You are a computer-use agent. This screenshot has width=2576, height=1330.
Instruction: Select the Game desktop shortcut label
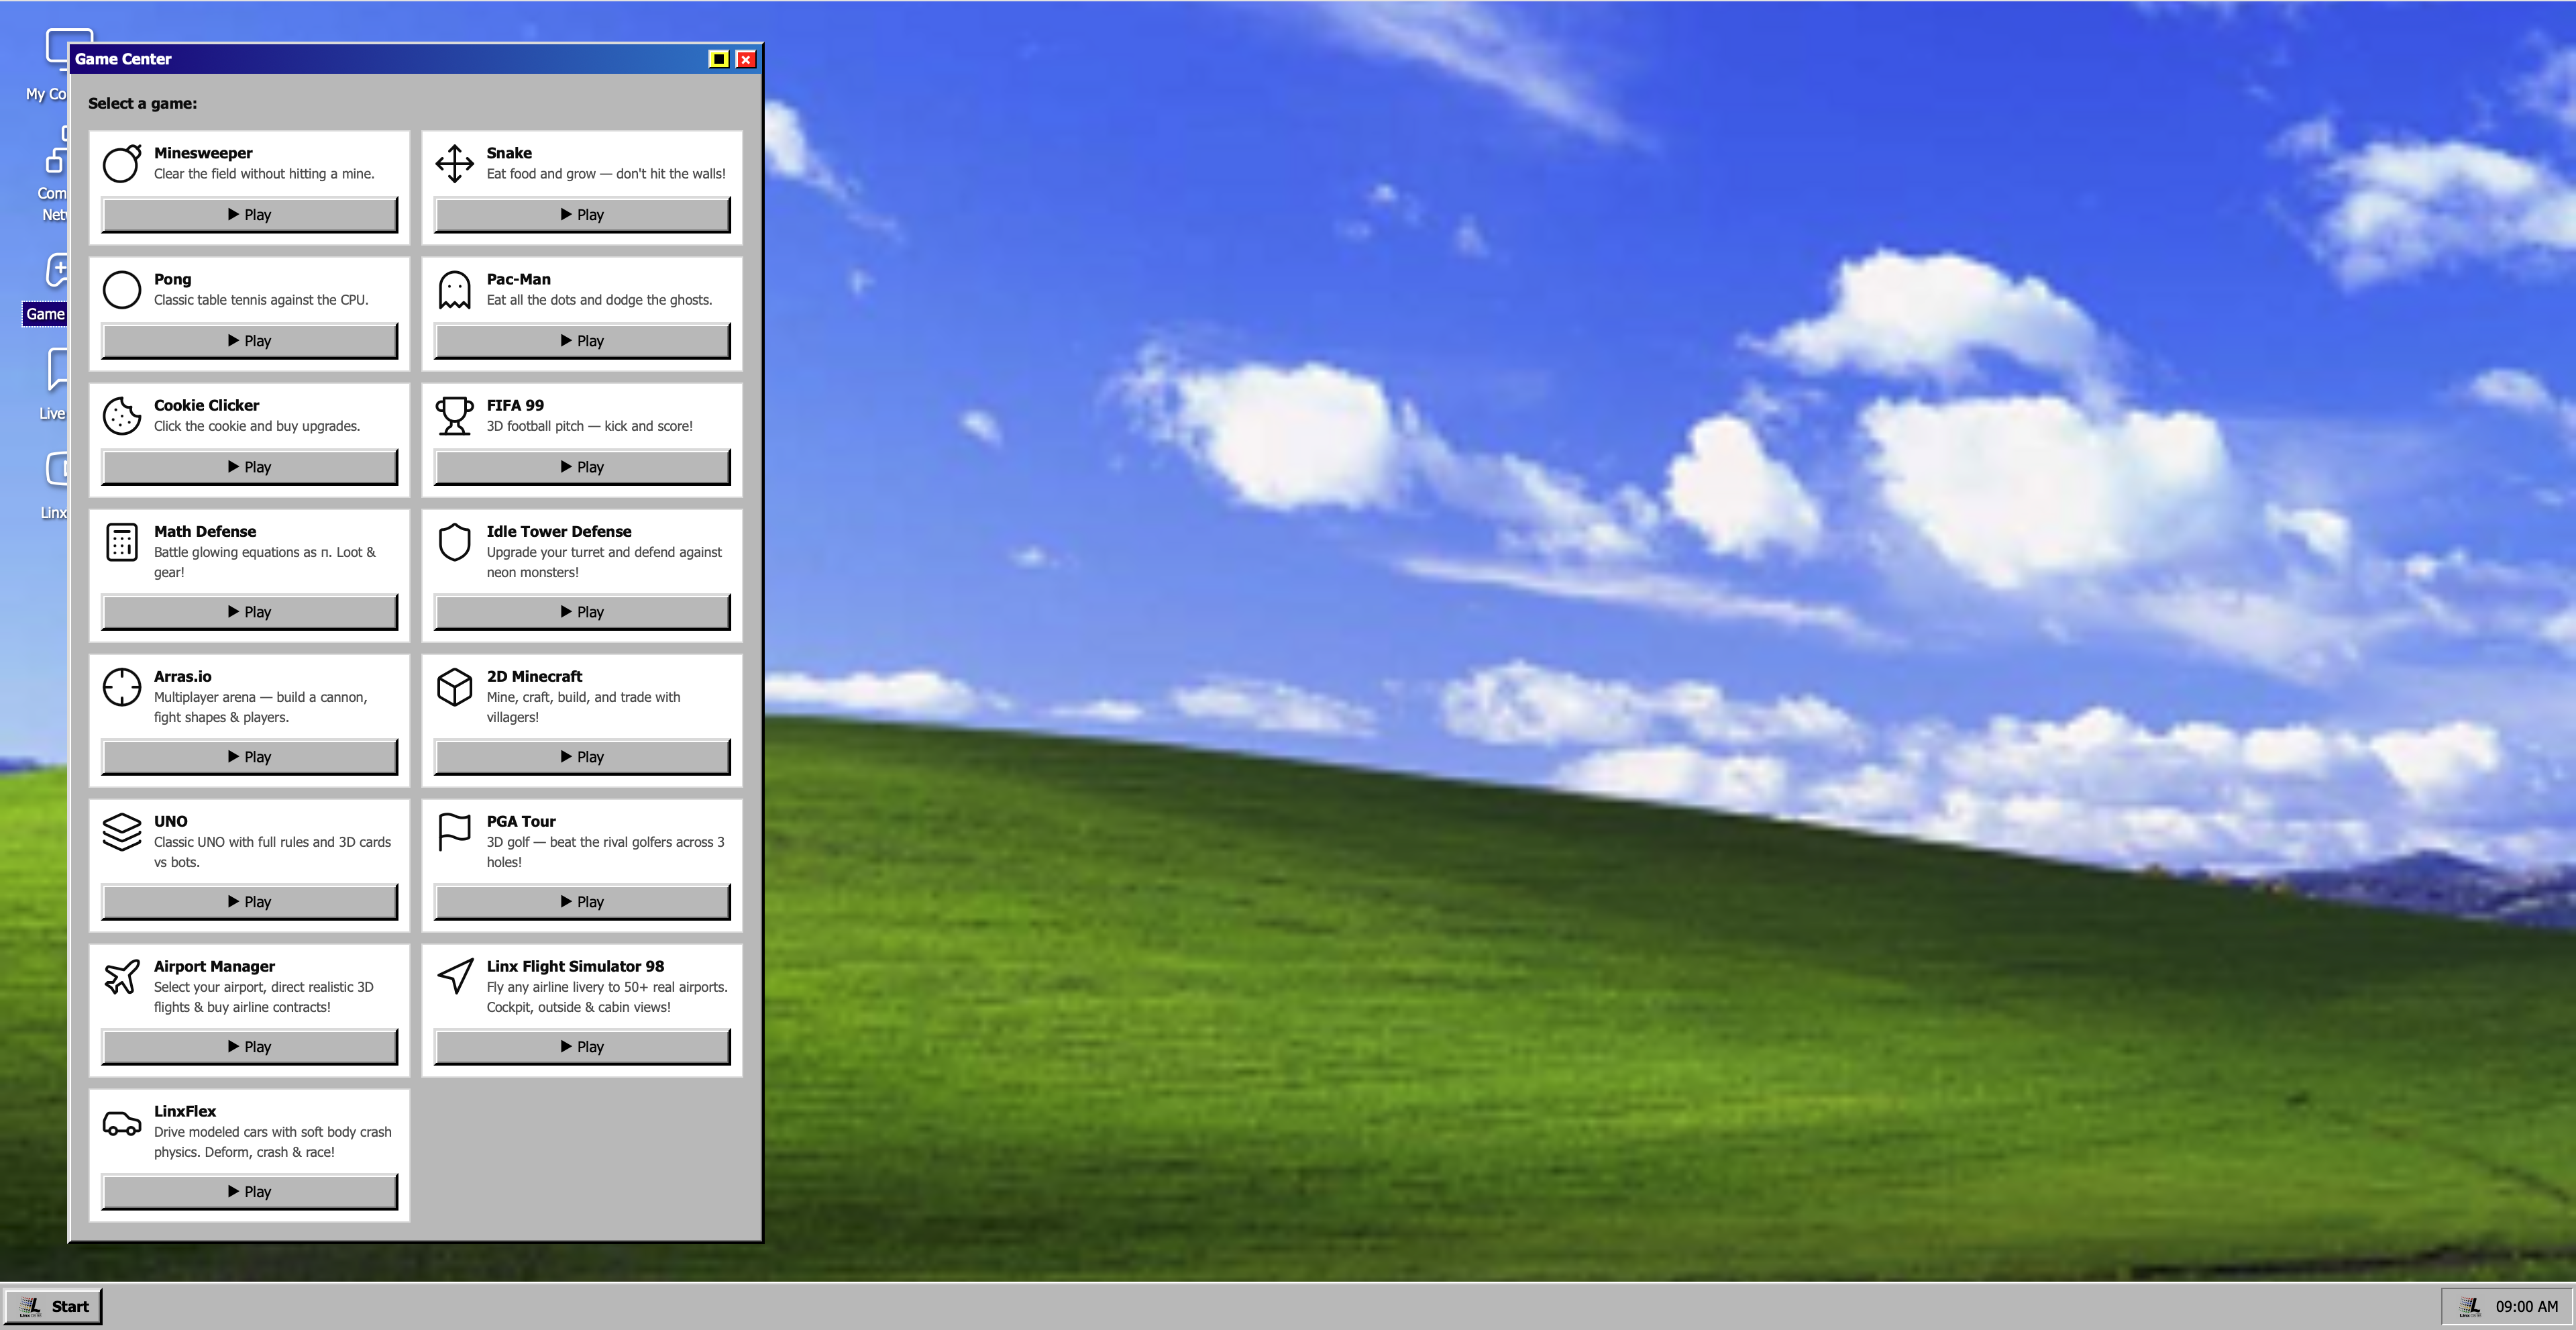tap(45, 314)
